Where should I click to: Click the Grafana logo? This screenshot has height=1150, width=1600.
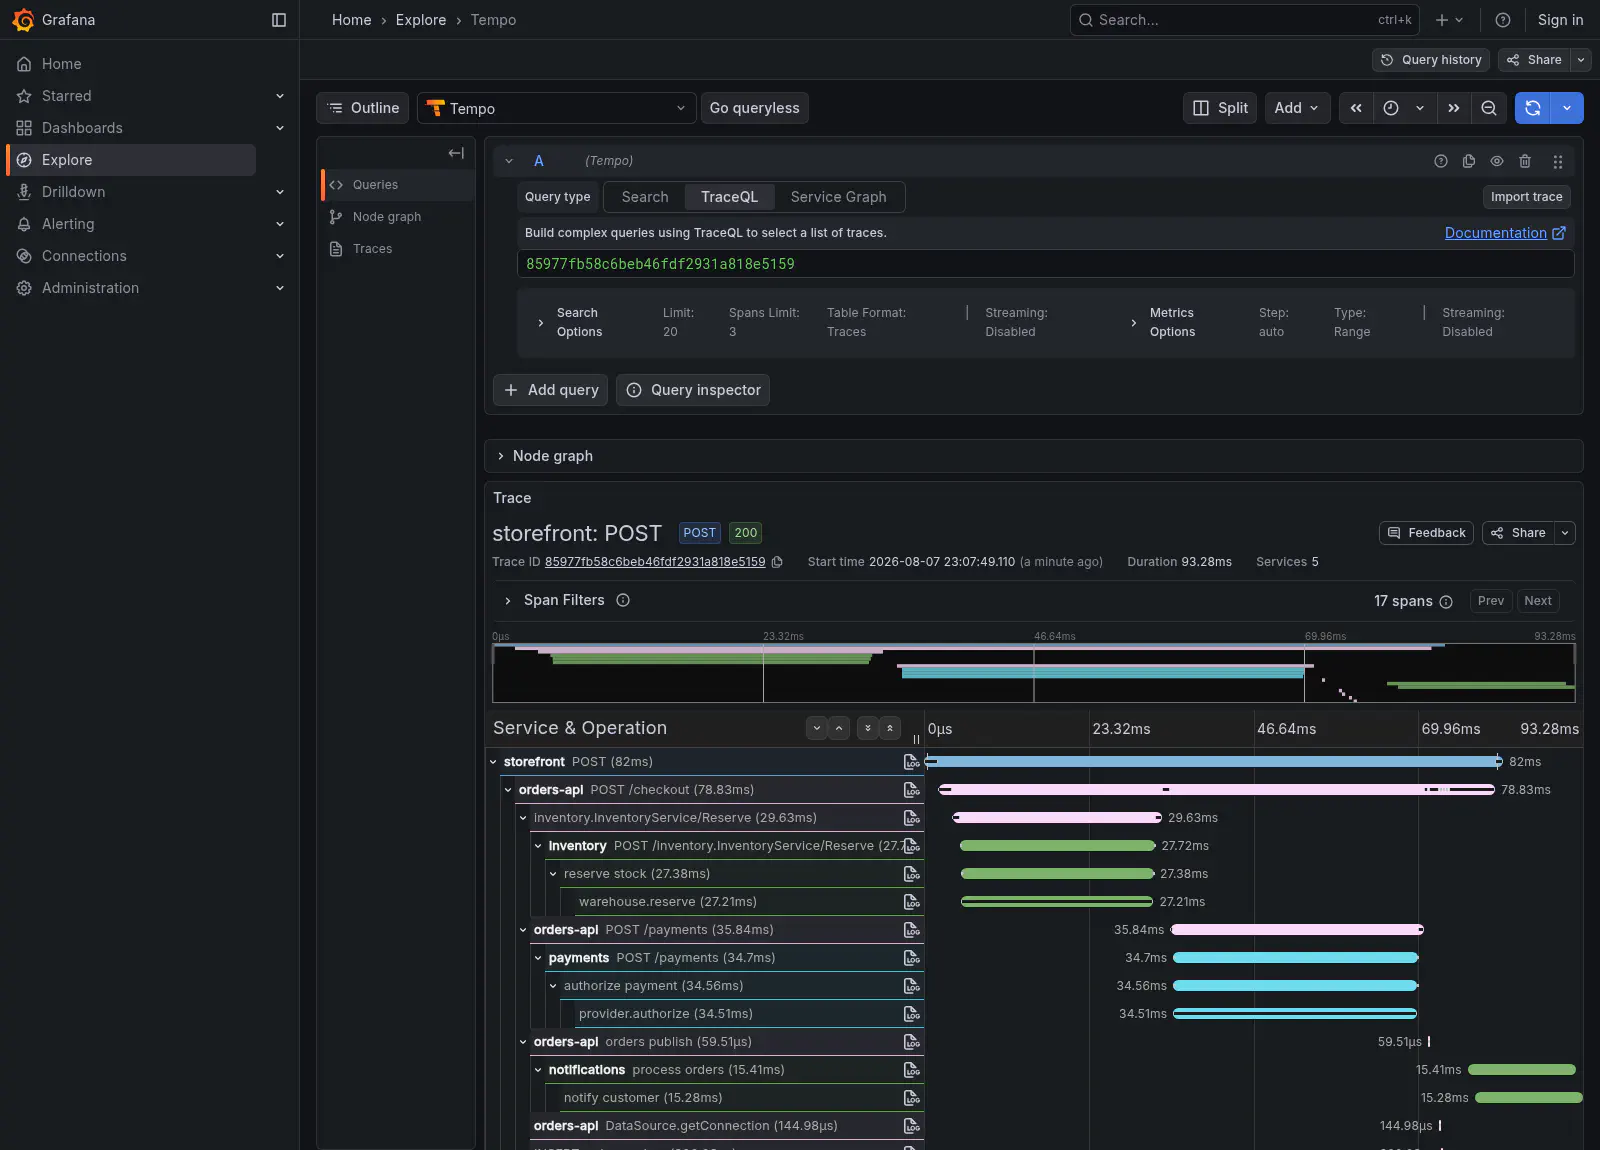coord(23,20)
